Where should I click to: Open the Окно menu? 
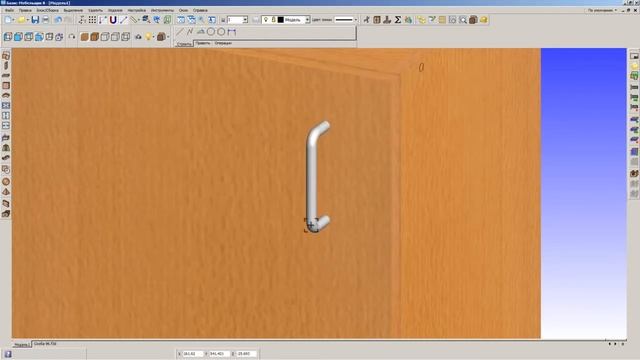(x=183, y=10)
